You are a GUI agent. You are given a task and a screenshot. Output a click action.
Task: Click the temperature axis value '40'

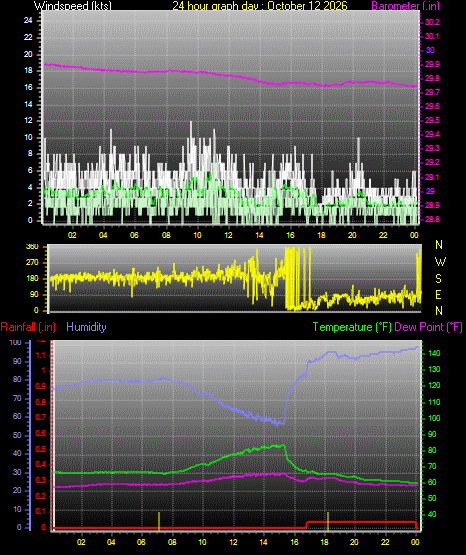tap(432, 514)
